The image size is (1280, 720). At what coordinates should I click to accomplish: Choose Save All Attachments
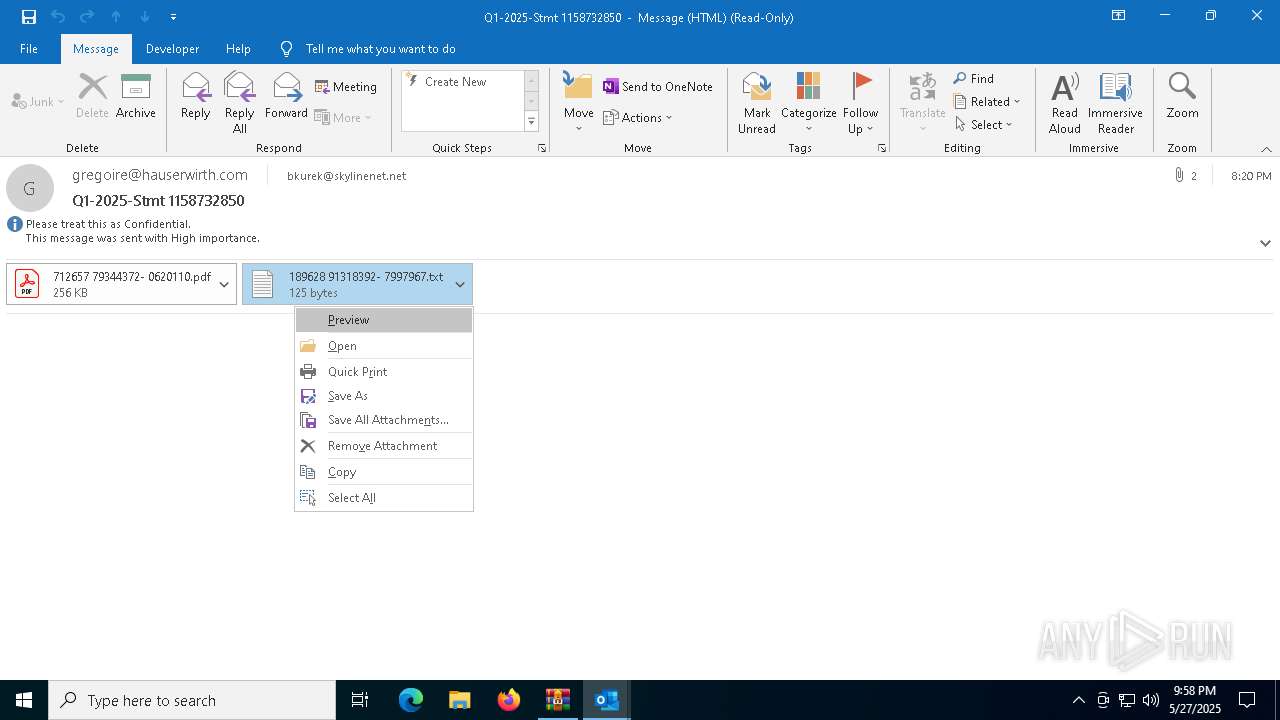pyautogui.click(x=384, y=420)
